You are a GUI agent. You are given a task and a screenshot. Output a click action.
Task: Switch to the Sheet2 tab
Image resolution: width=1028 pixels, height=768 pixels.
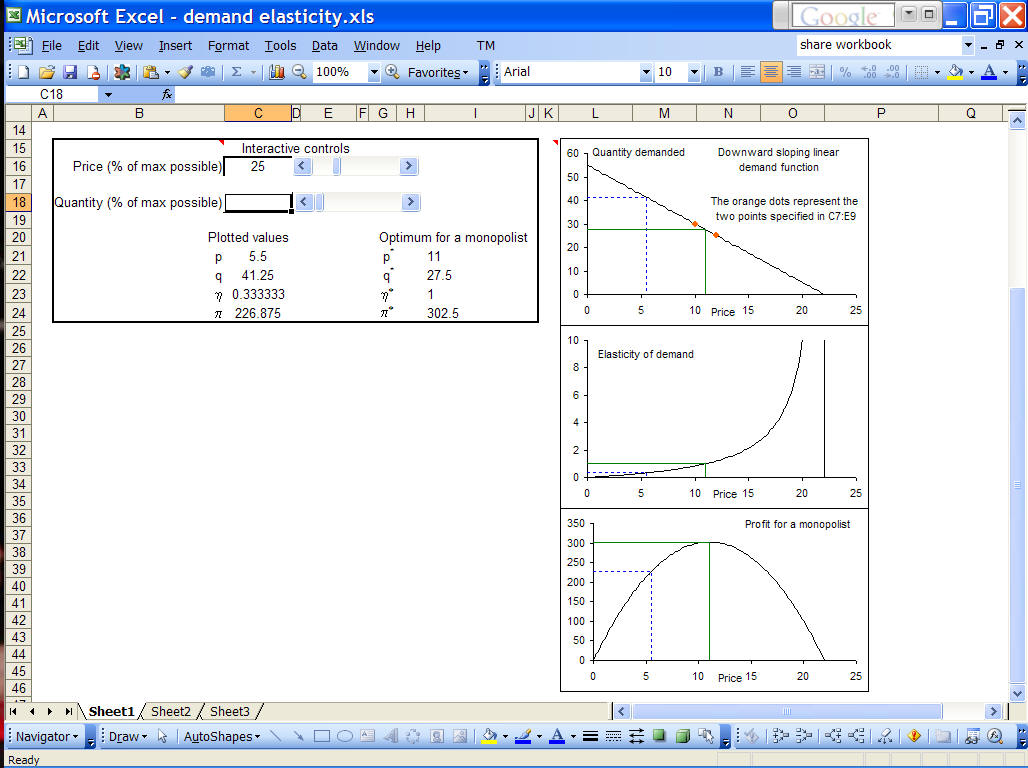tap(170, 711)
